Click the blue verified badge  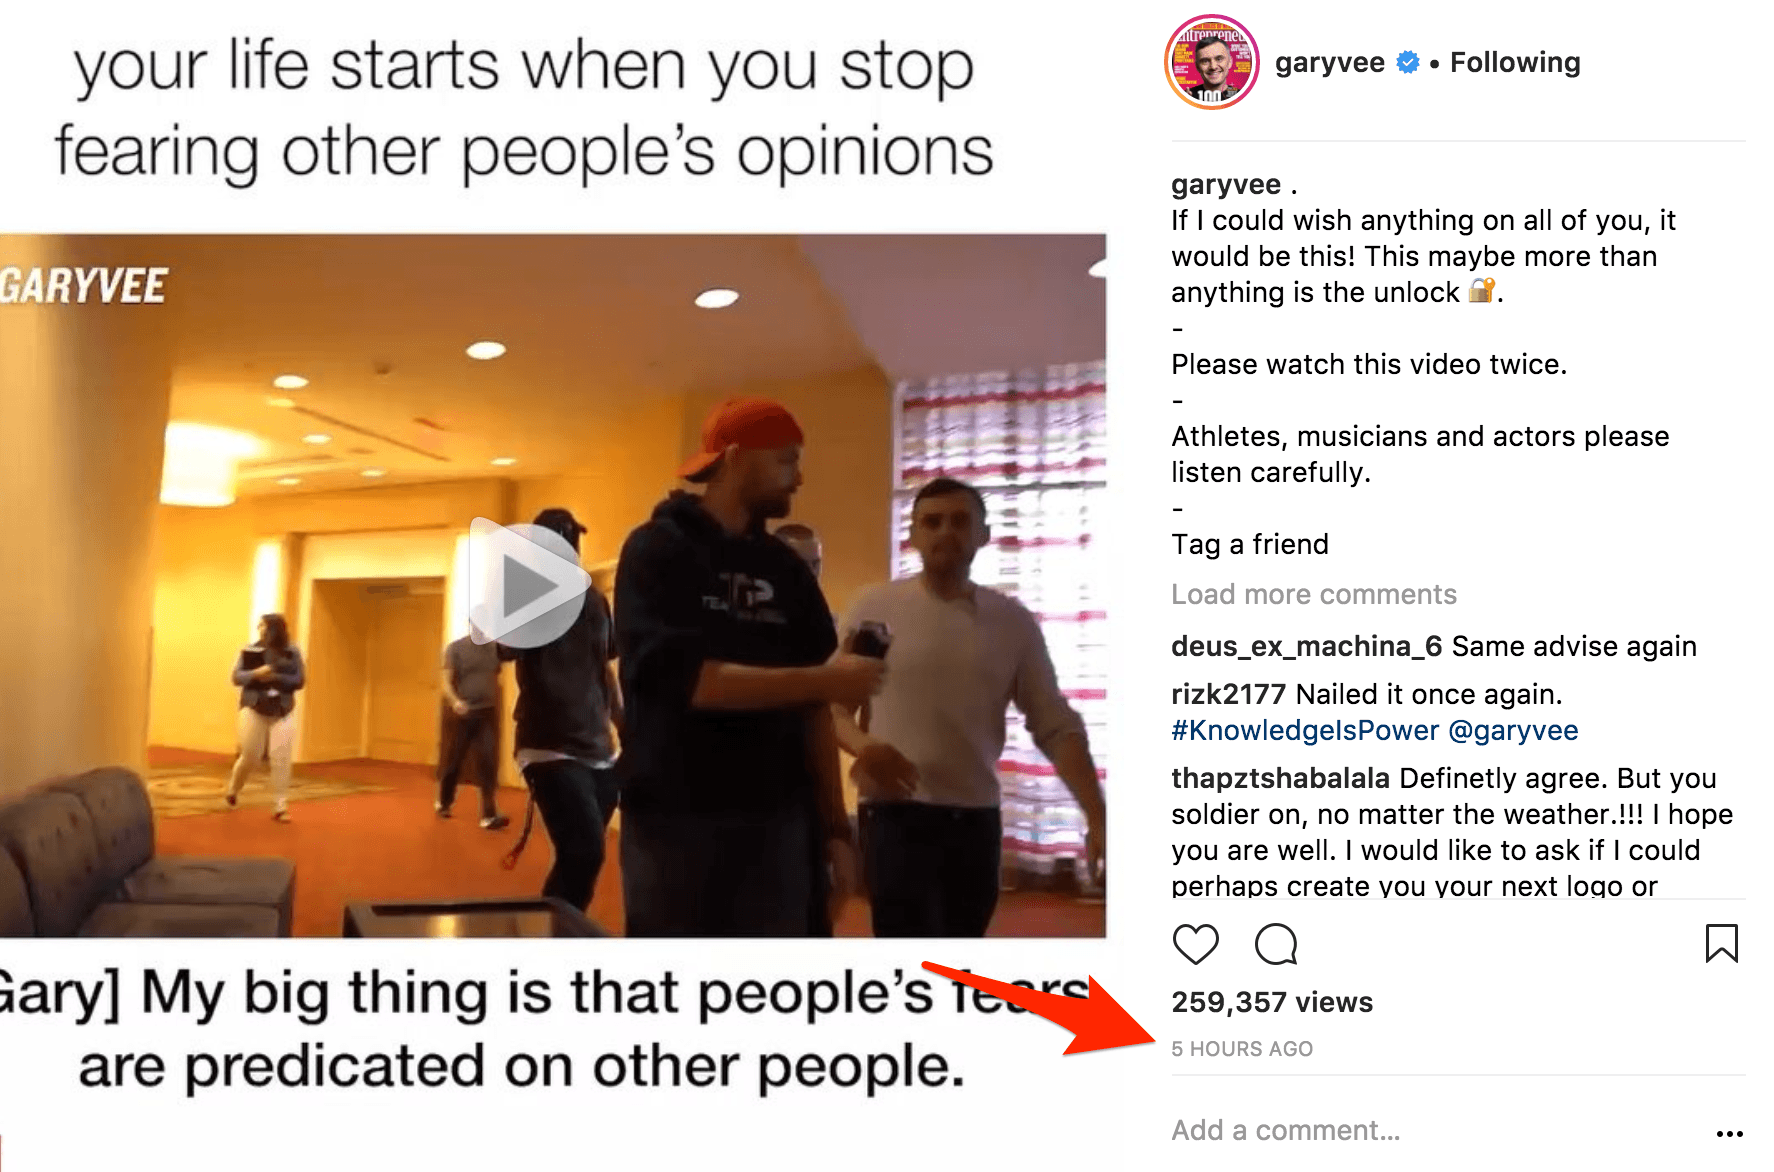[1407, 62]
